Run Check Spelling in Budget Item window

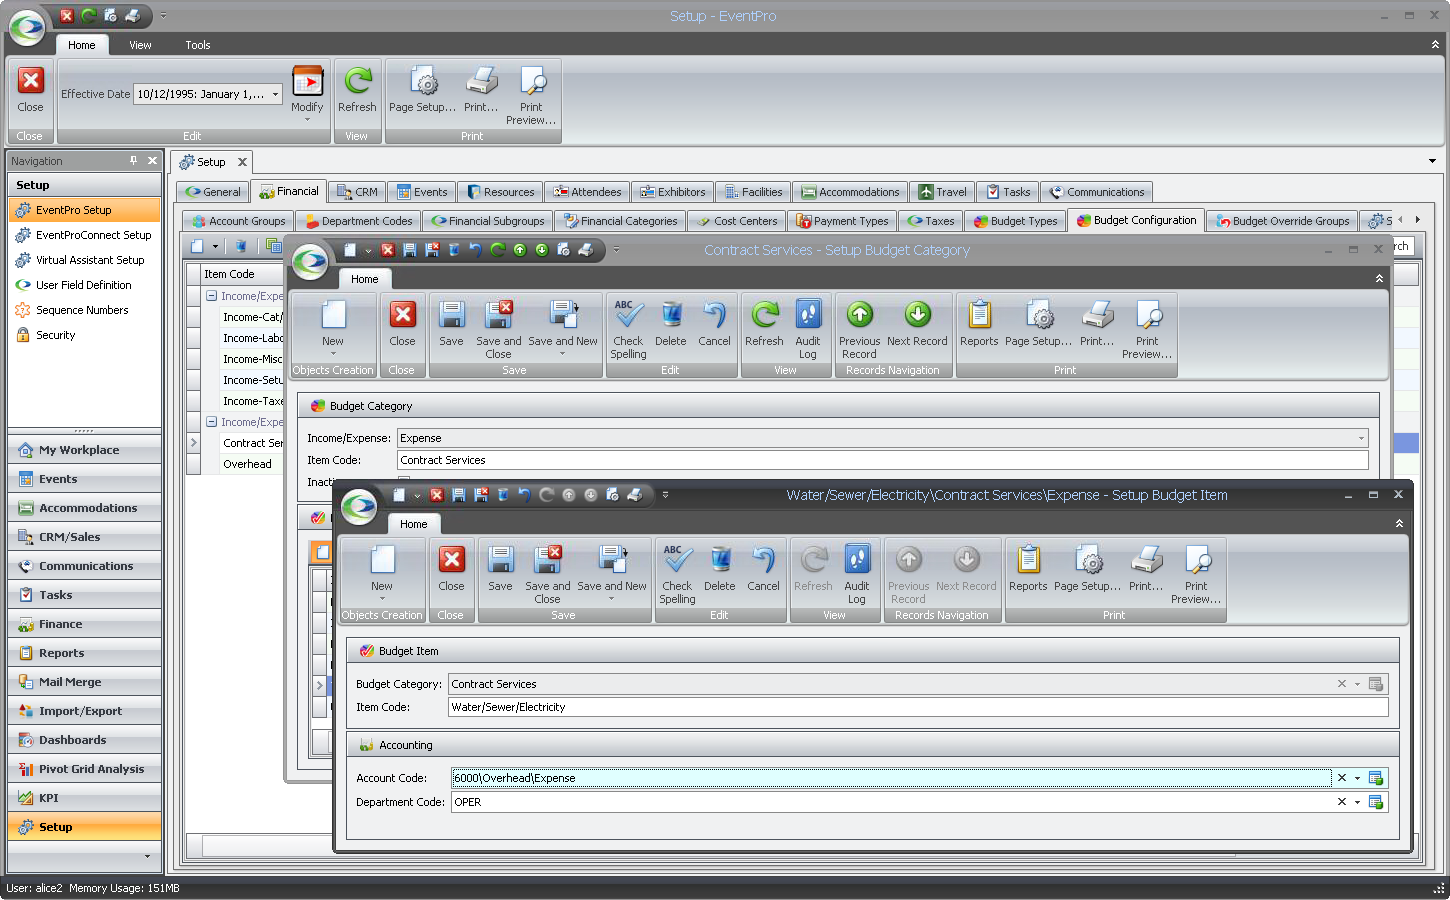(677, 575)
